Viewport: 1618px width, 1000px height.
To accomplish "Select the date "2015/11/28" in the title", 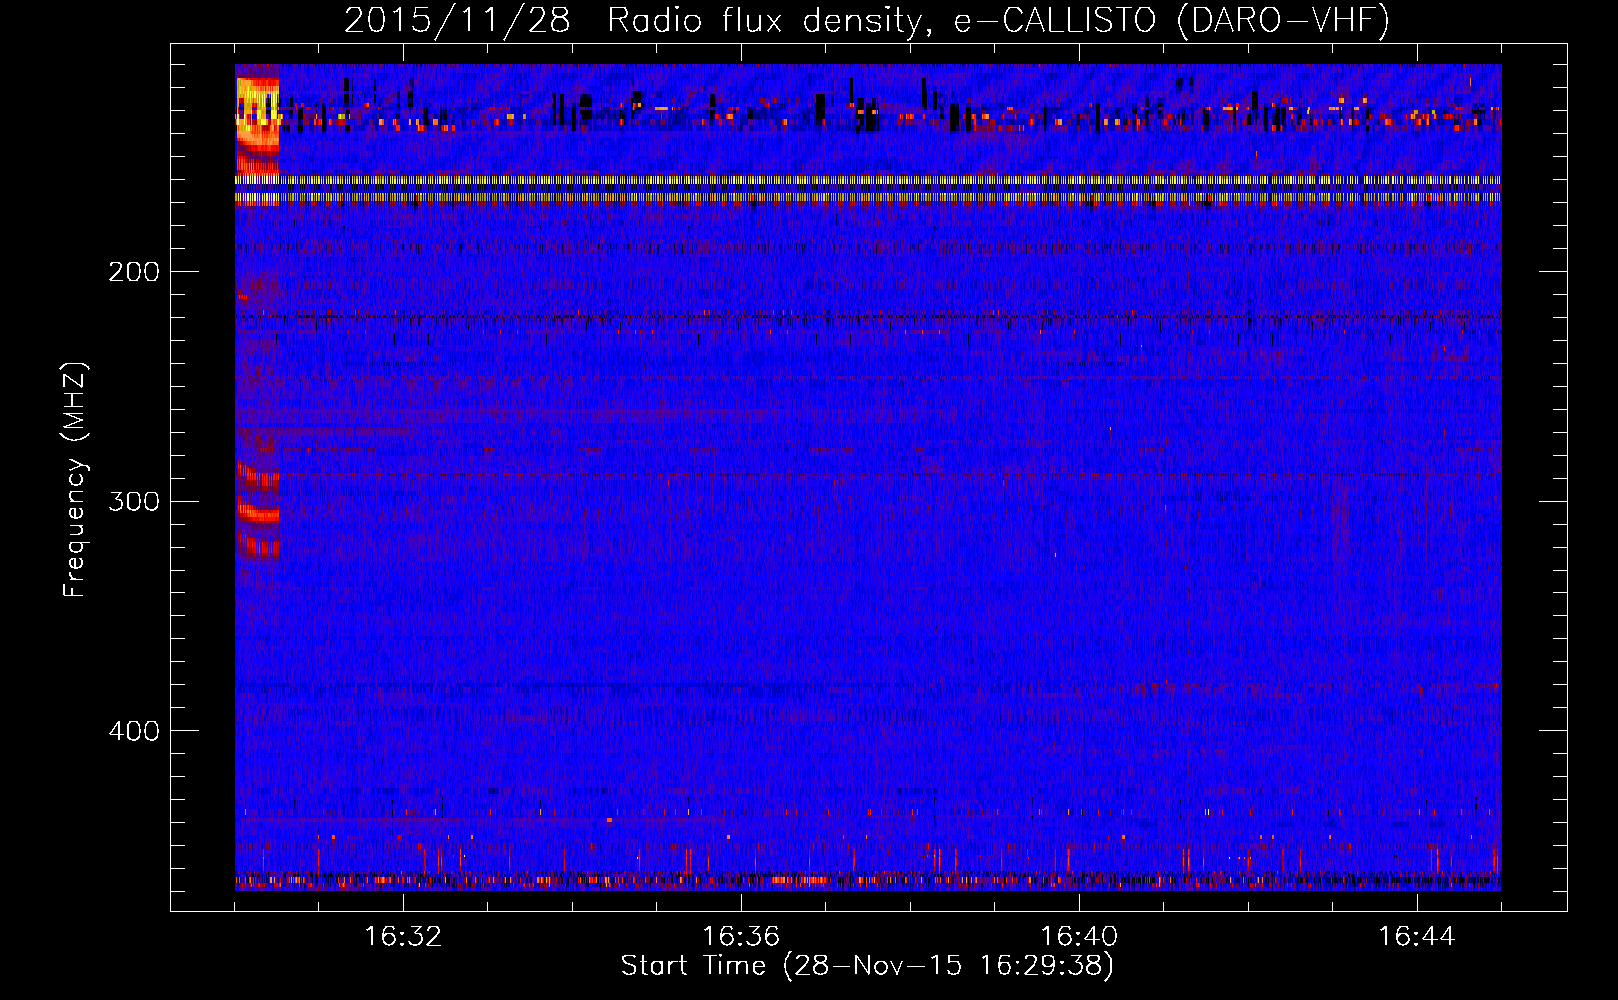I will [x=457, y=20].
